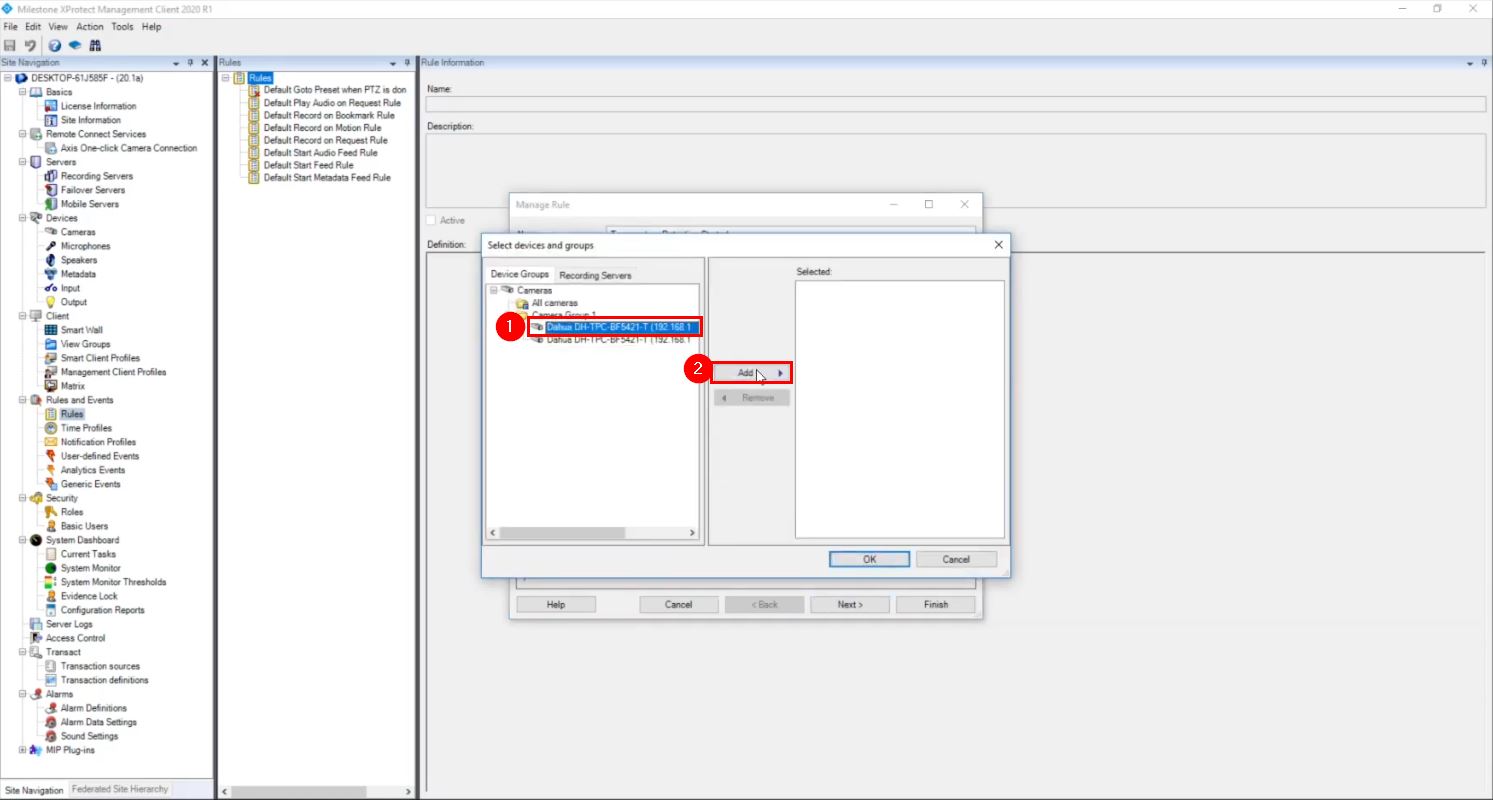1493x800 pixels.
Task: Click the Add button to select camera
Action: pos(751,372)
